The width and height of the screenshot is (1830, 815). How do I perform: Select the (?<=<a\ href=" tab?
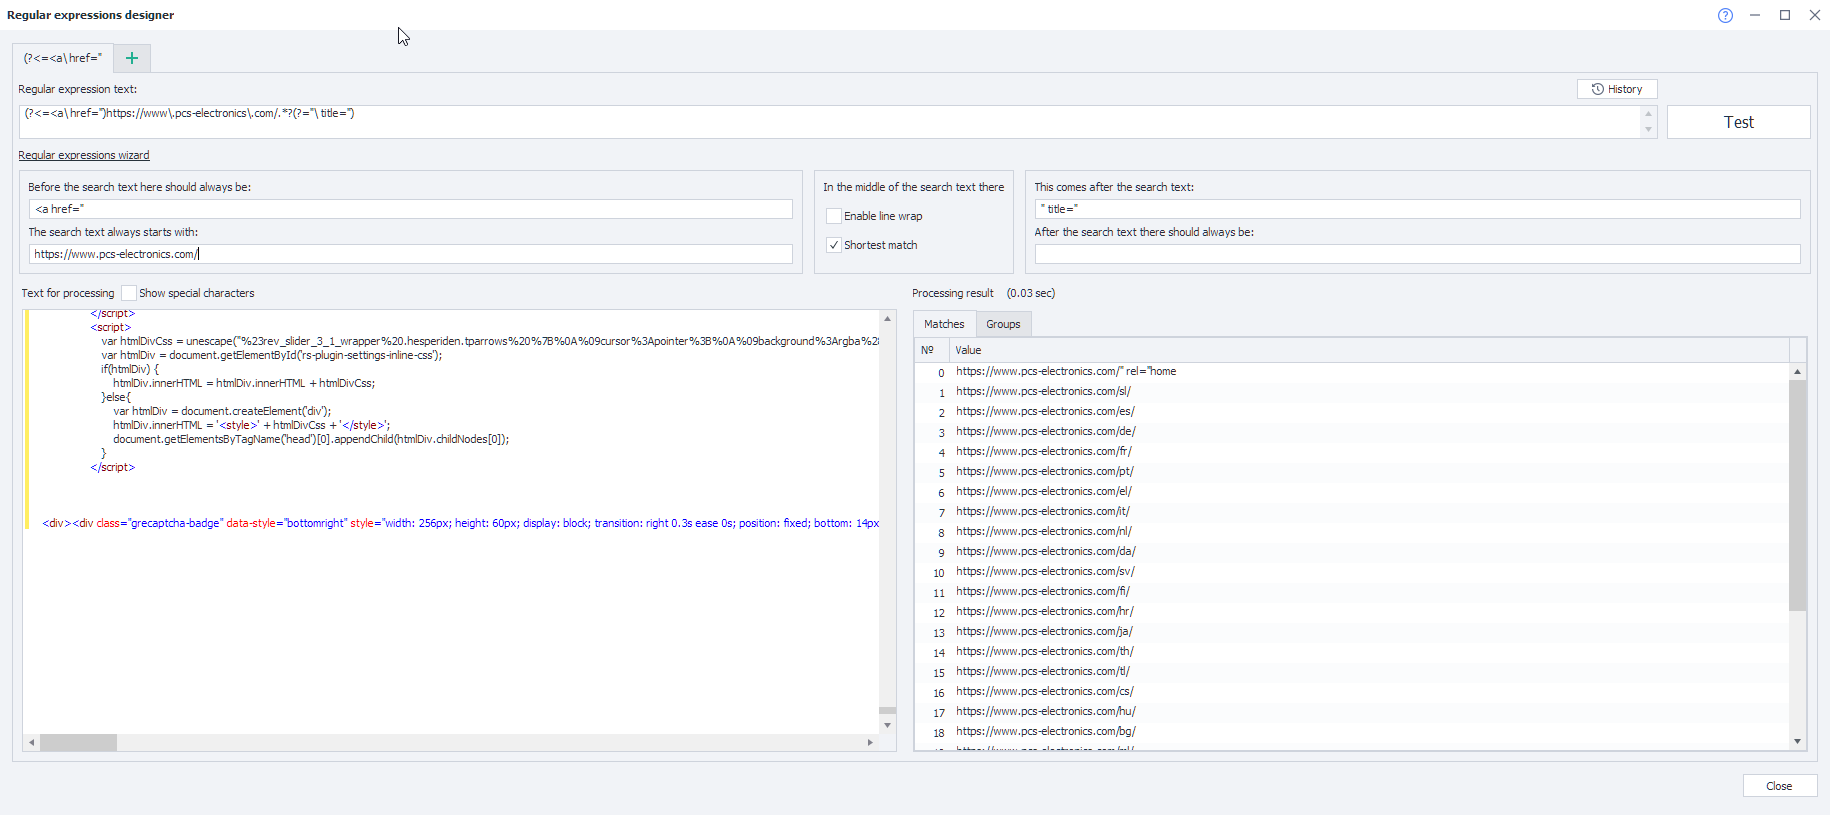(x=63, y=58)
